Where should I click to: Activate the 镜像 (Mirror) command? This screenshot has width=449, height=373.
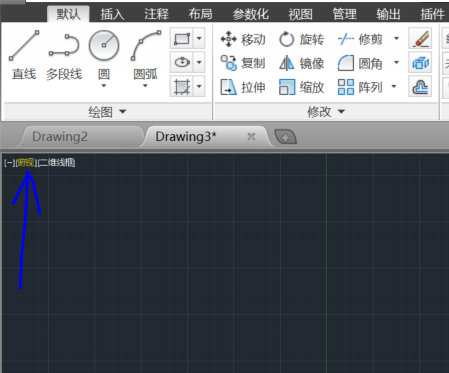tap(301, 63)
